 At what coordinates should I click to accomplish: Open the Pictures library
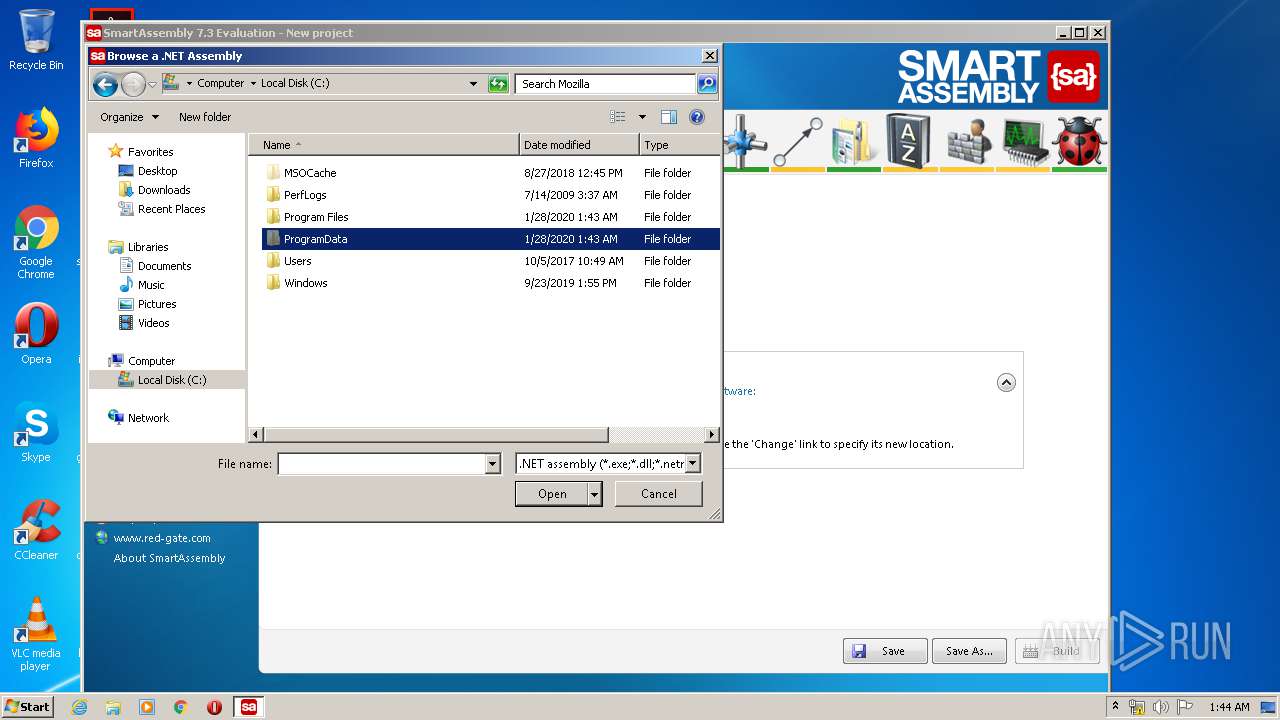point(157,304)
